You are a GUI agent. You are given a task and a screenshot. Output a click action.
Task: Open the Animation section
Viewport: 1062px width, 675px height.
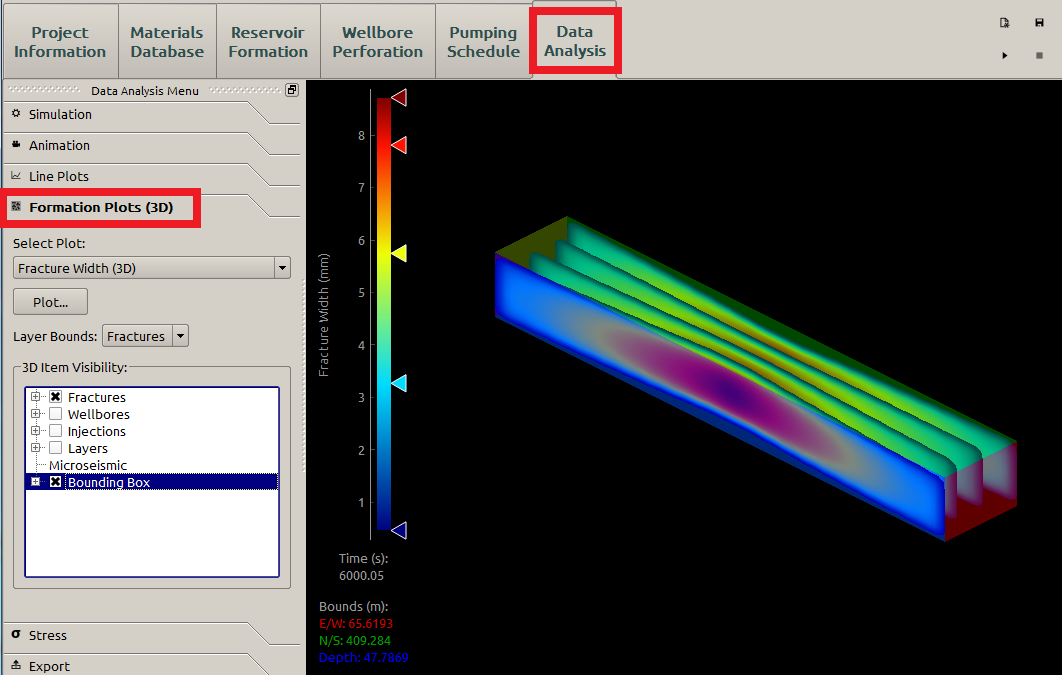[60, 146]
